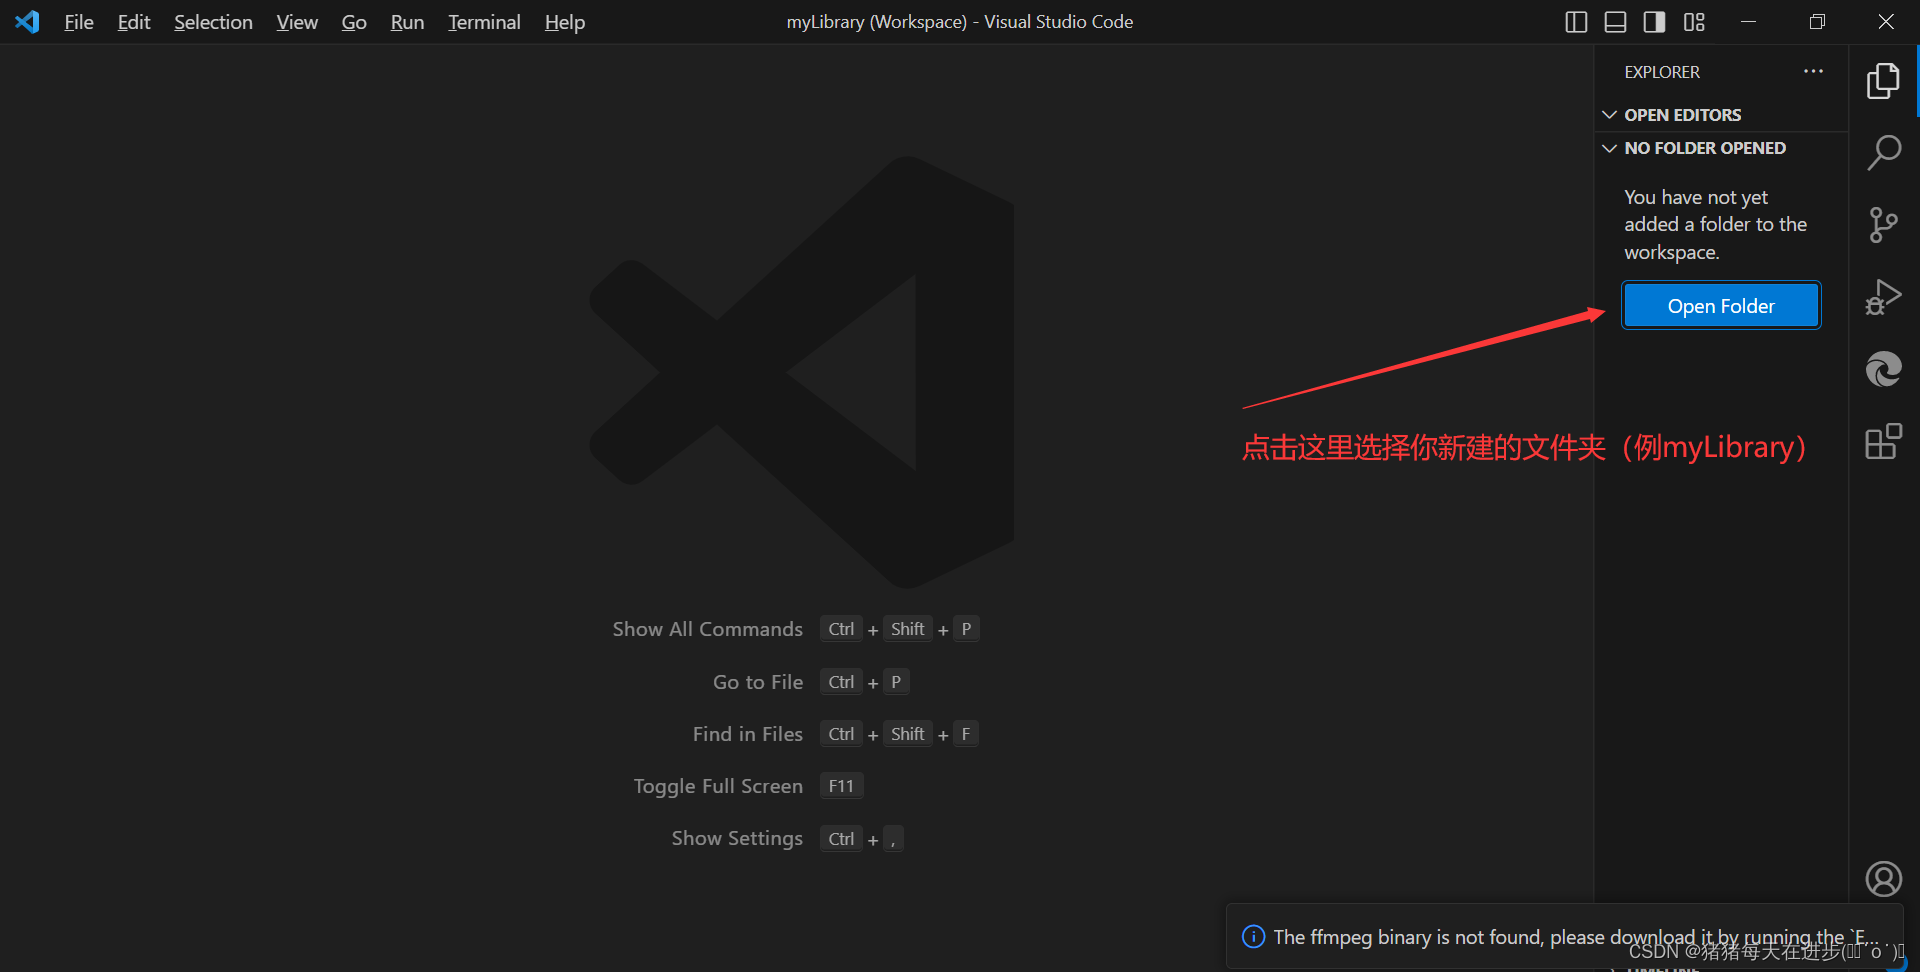Toggle the Primary Side Bar layout
This screenshot has height=972, width=1920.
pos(1576,22)
